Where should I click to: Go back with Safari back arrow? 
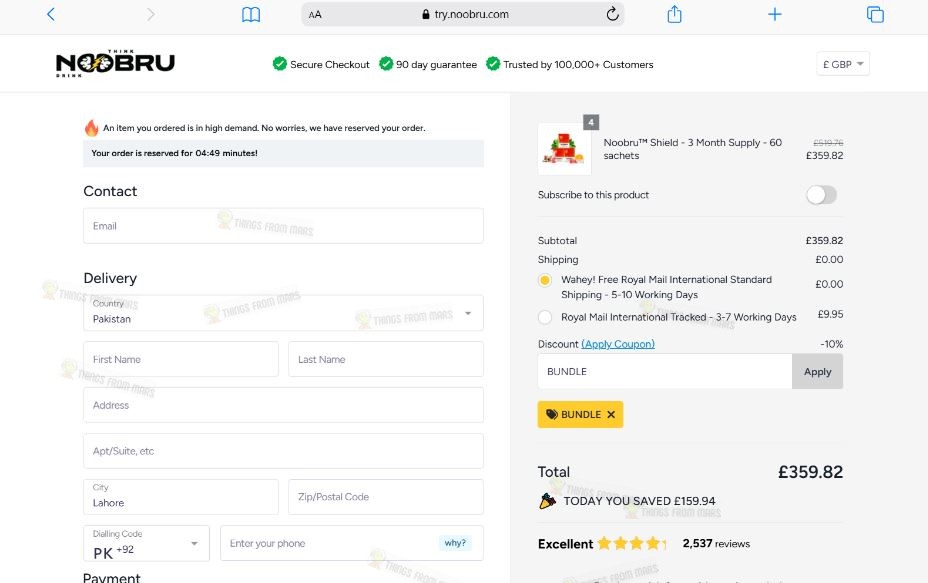pos(51,14)
